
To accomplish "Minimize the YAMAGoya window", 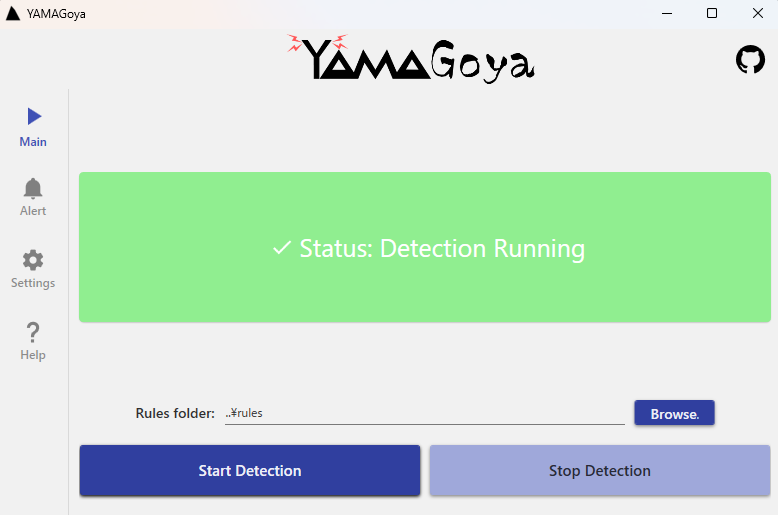I will pos(666,13).
